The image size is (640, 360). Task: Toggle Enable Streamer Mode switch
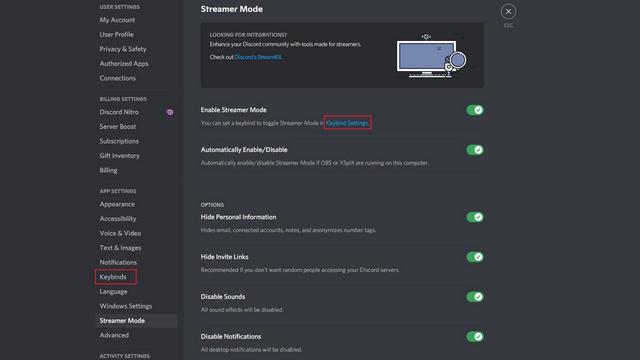pos(475,110)
